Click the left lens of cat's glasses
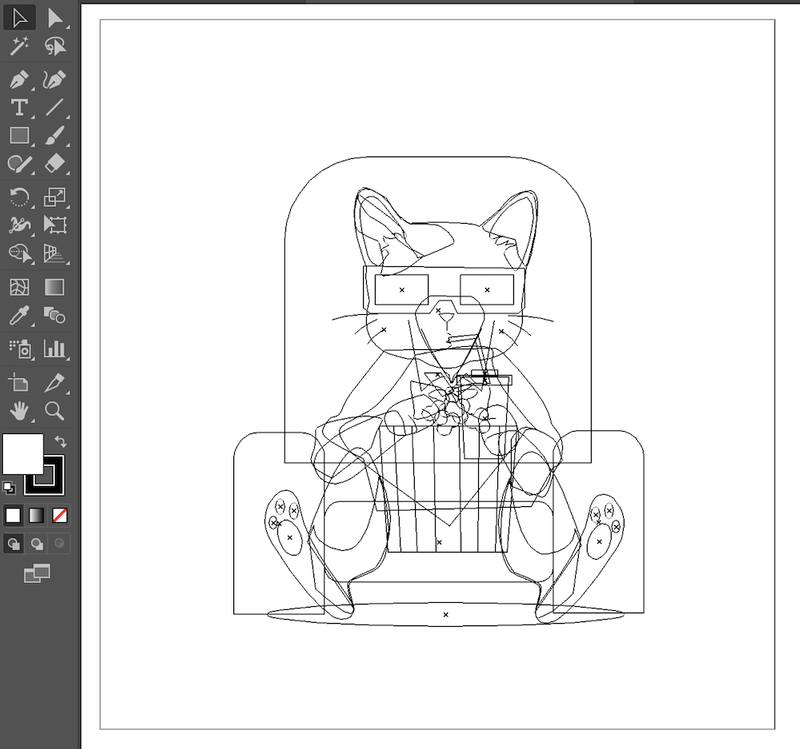This screenshot has width=800, height=749. [401, 290]
